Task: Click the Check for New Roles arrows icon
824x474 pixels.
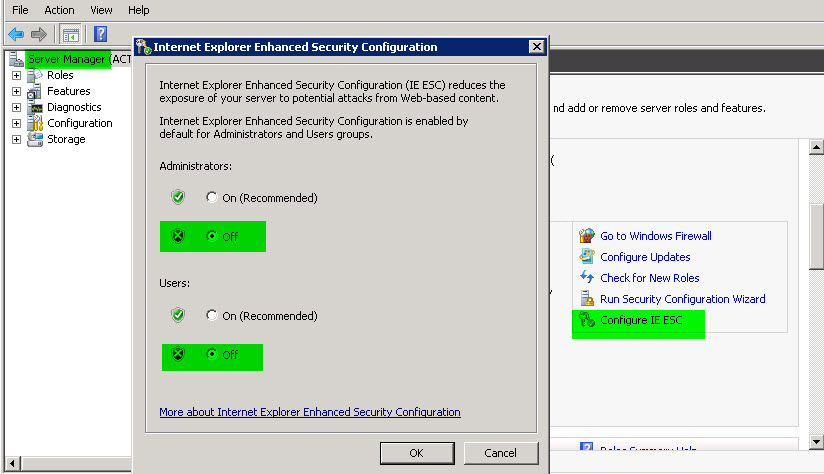Action: click(586, 277)
